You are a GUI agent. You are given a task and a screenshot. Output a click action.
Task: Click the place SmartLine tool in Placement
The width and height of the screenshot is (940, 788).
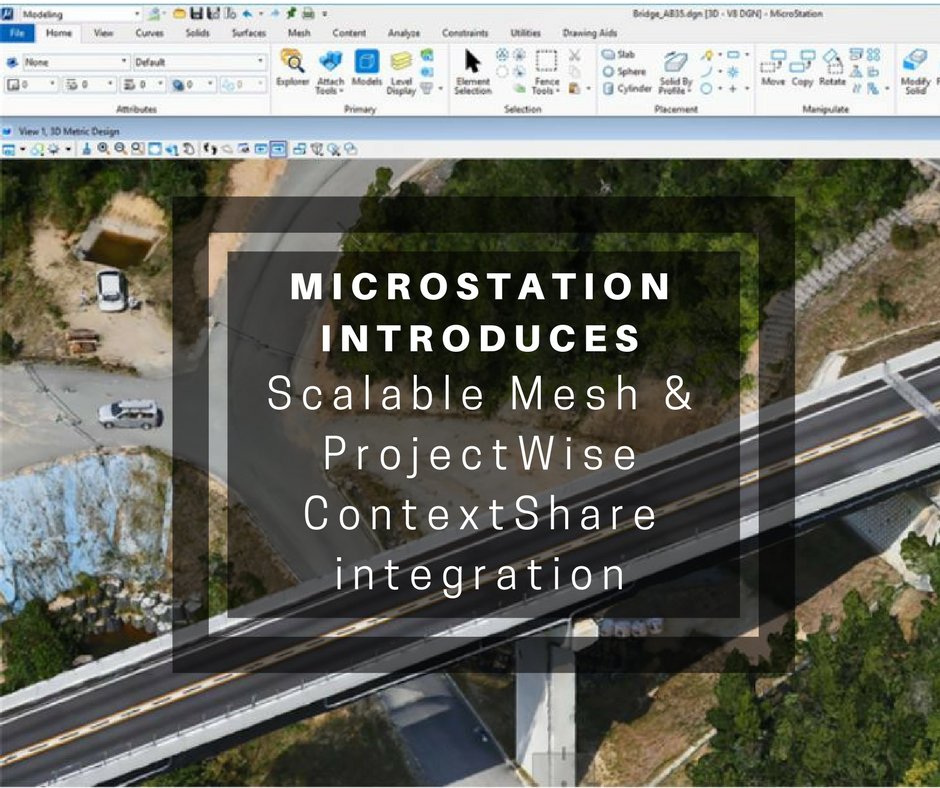coord(707,56)
